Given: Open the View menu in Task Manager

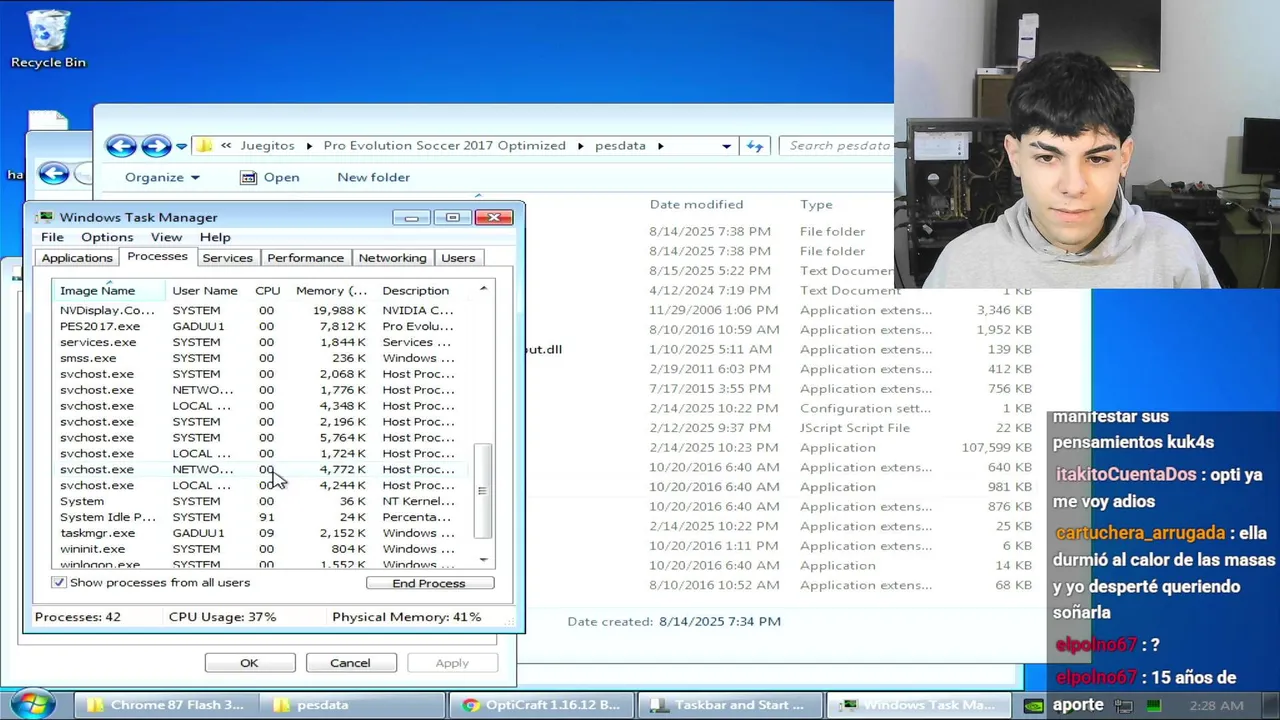Looking at the screenshot, I should pos(166,237).
